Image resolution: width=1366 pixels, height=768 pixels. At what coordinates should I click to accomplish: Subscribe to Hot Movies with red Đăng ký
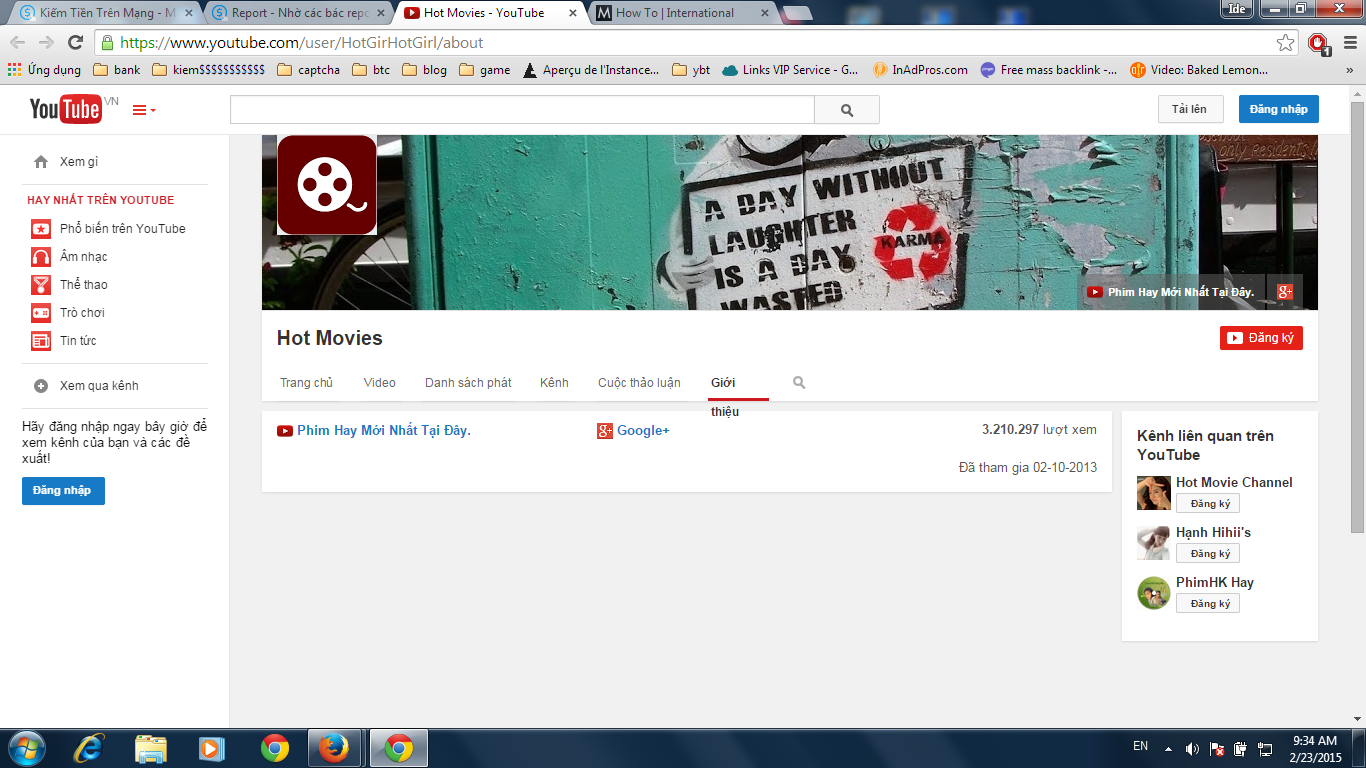(1261, 338)
